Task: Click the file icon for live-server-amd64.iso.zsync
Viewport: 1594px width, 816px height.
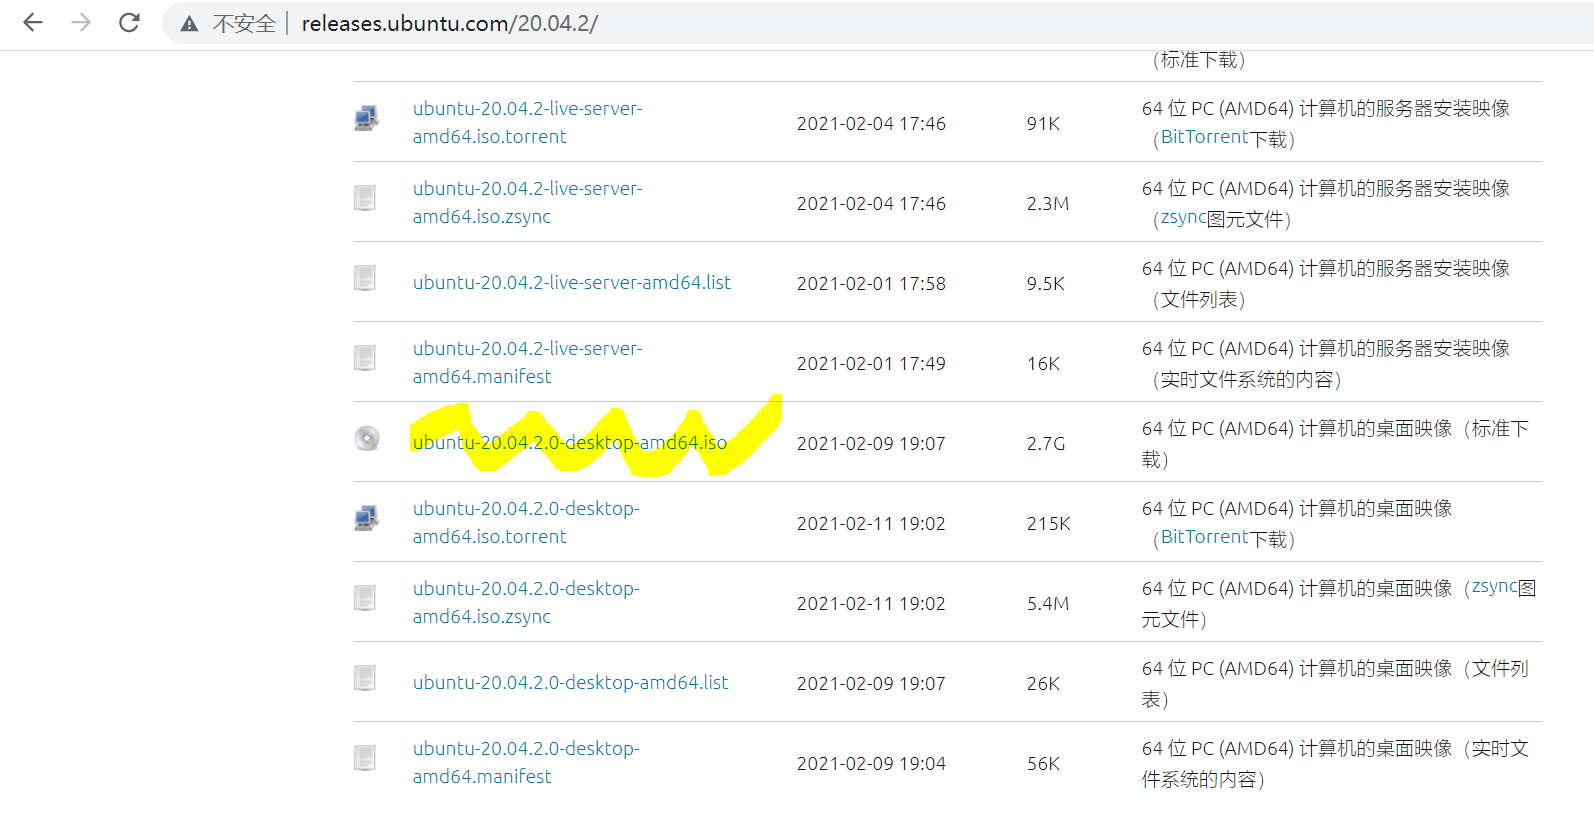Action: tap(366, 198)
